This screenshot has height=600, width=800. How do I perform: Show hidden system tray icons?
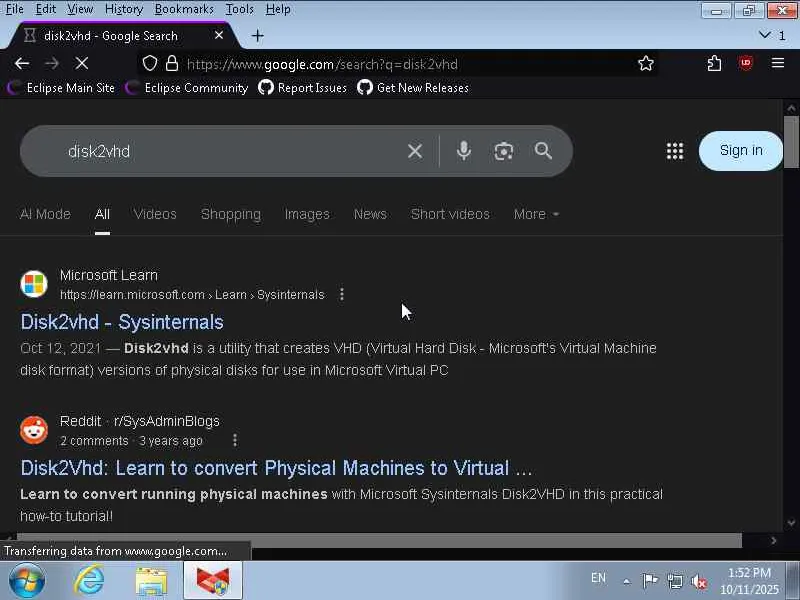click(x=626, y=581)
